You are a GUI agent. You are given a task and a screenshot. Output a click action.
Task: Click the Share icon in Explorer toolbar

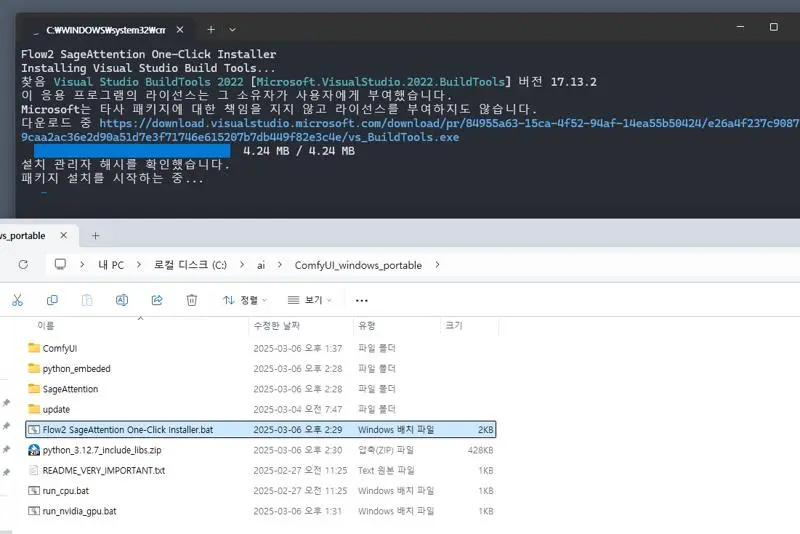(157, 300)
